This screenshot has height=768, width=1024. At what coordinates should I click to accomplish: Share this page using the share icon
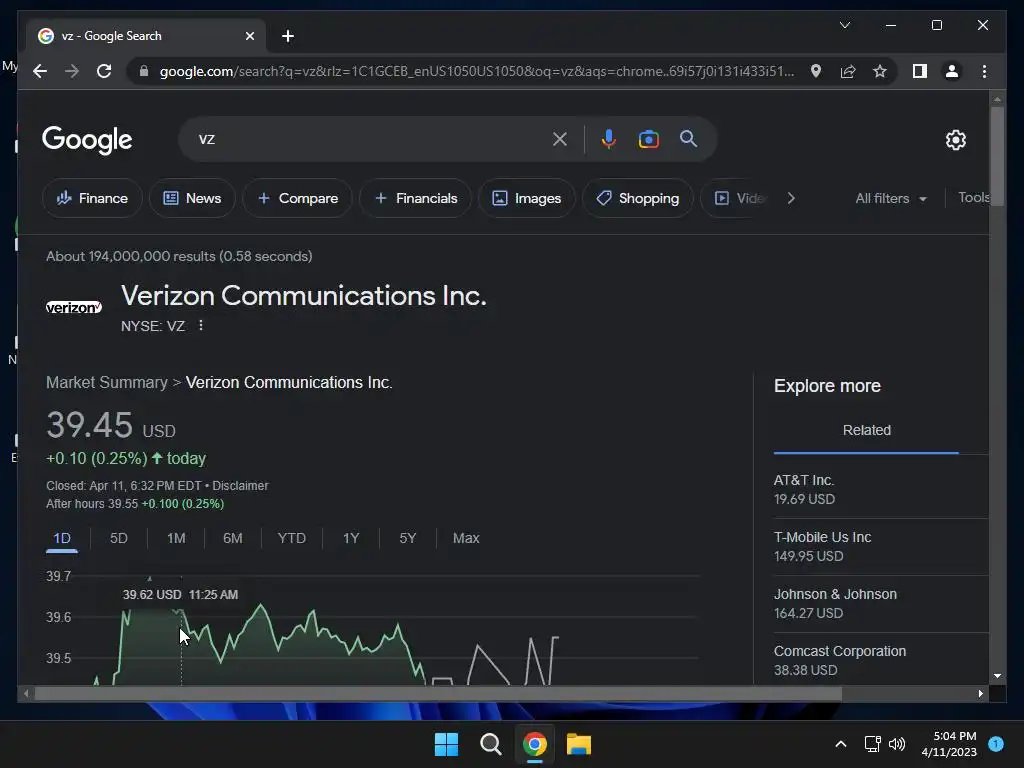pyautogui.click(x=848, y=71)
